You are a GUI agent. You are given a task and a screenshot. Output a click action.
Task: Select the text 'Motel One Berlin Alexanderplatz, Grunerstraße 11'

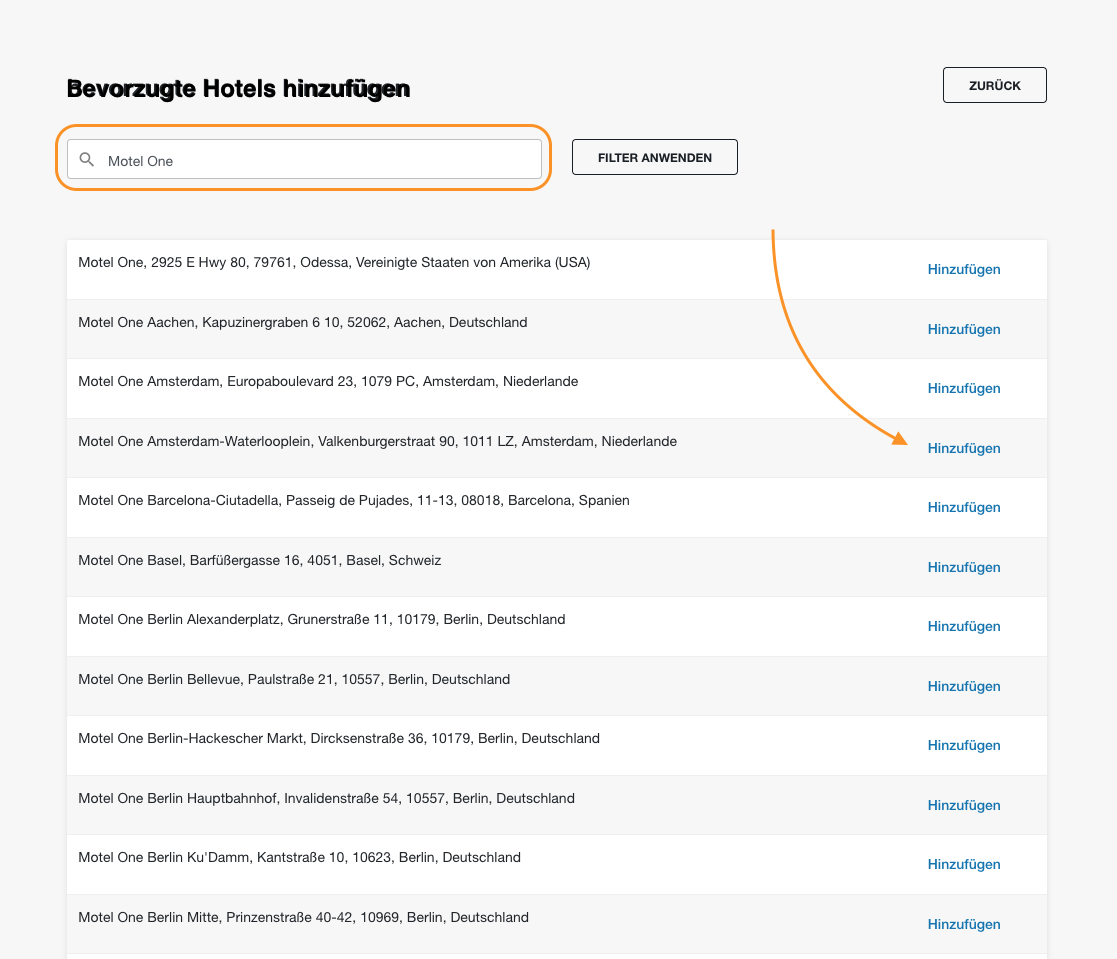234,620
